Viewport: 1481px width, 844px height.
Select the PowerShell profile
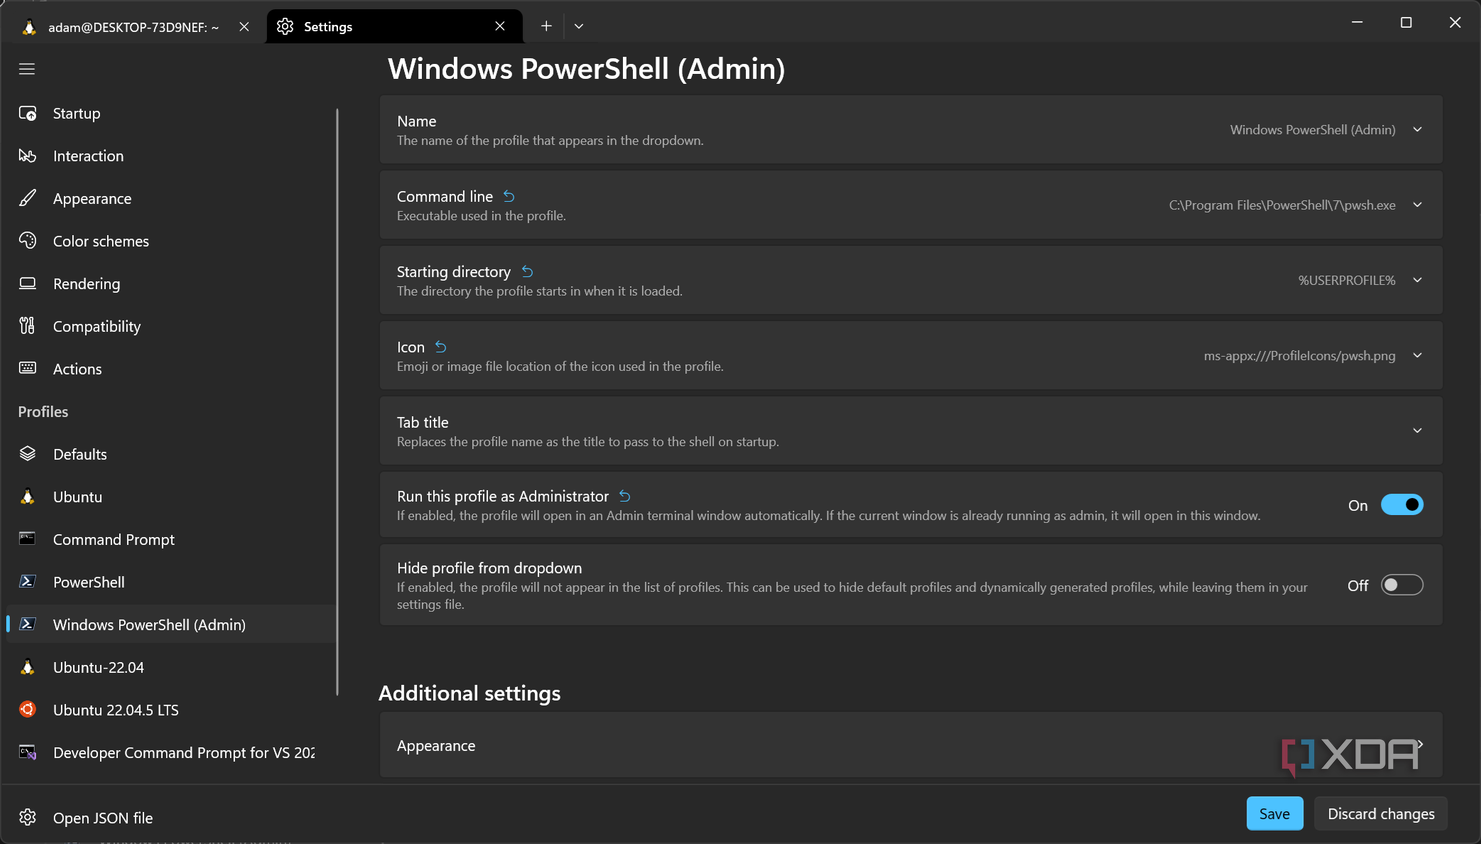point(171,582)
